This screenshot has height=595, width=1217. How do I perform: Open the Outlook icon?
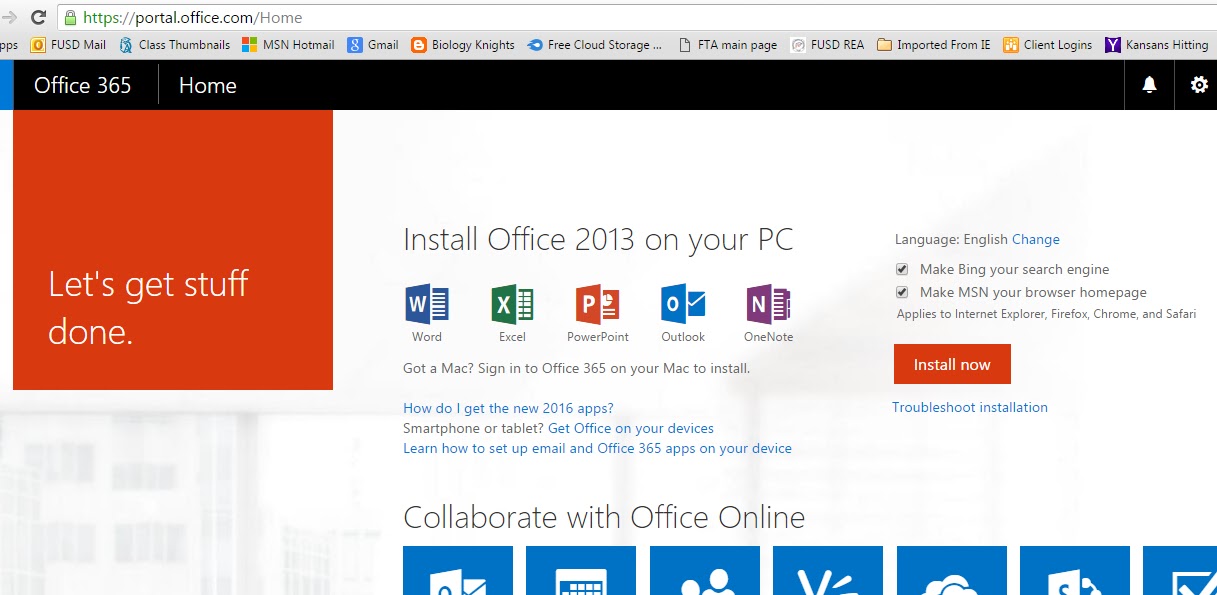coord(682,305)
